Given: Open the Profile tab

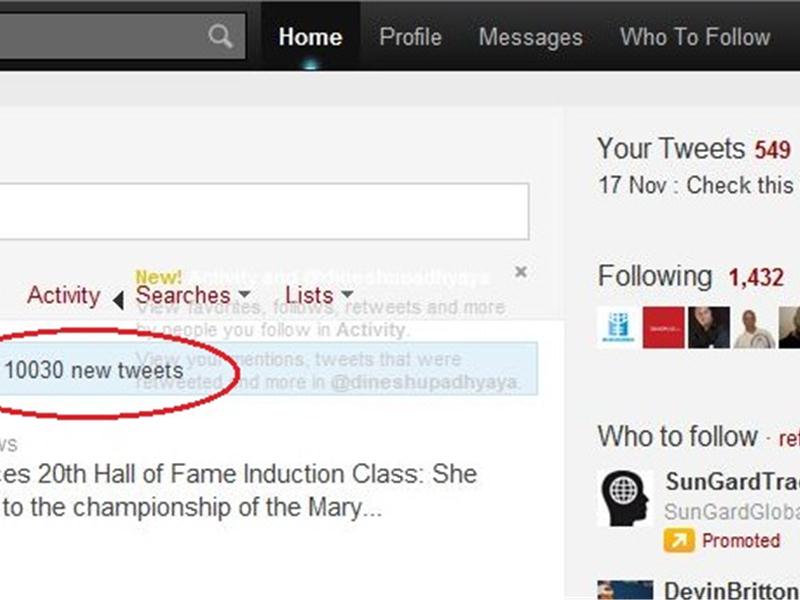Looking at the screenshot, I should (410, 37).
